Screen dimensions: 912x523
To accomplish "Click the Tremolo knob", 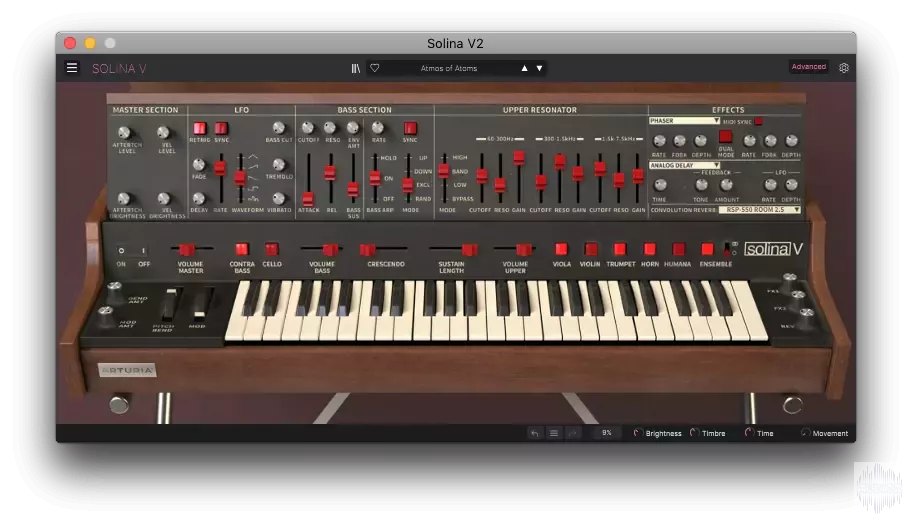I will 279,165.
